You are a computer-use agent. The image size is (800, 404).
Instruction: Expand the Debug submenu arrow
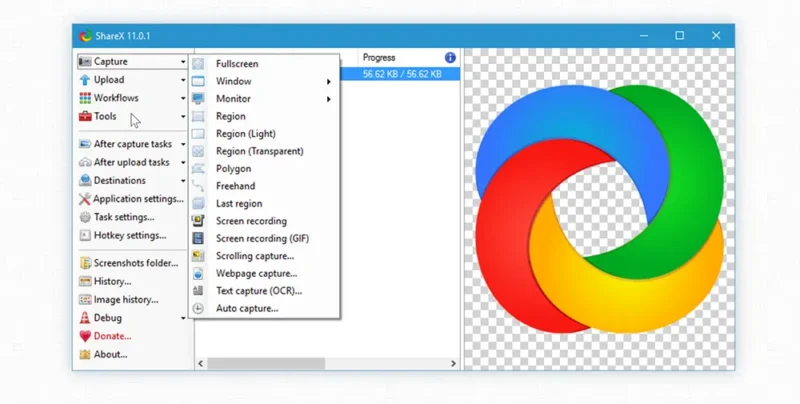click(183, 318)
